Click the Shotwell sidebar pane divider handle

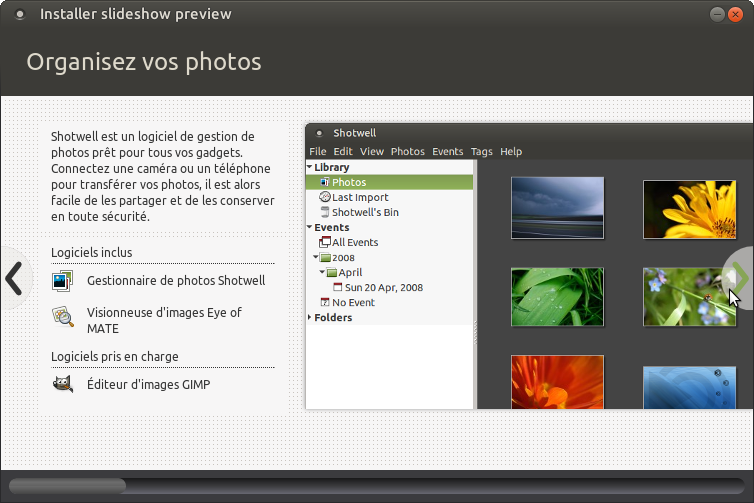point(475,332)
